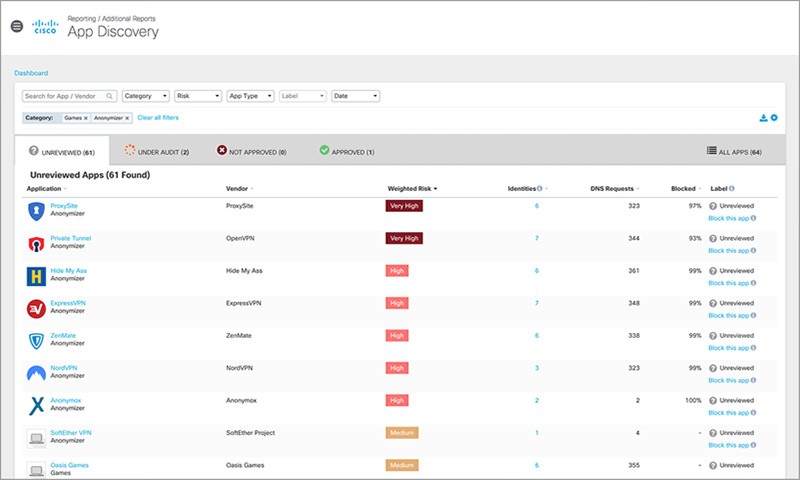800x480 pixels.
Task: Open the Category filter dropdown
Action: [145, 96]
